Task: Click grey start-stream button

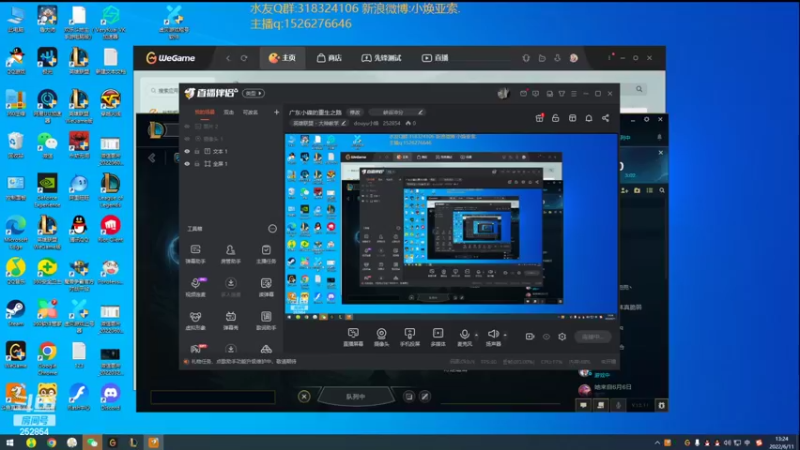Action: (593, 337)
